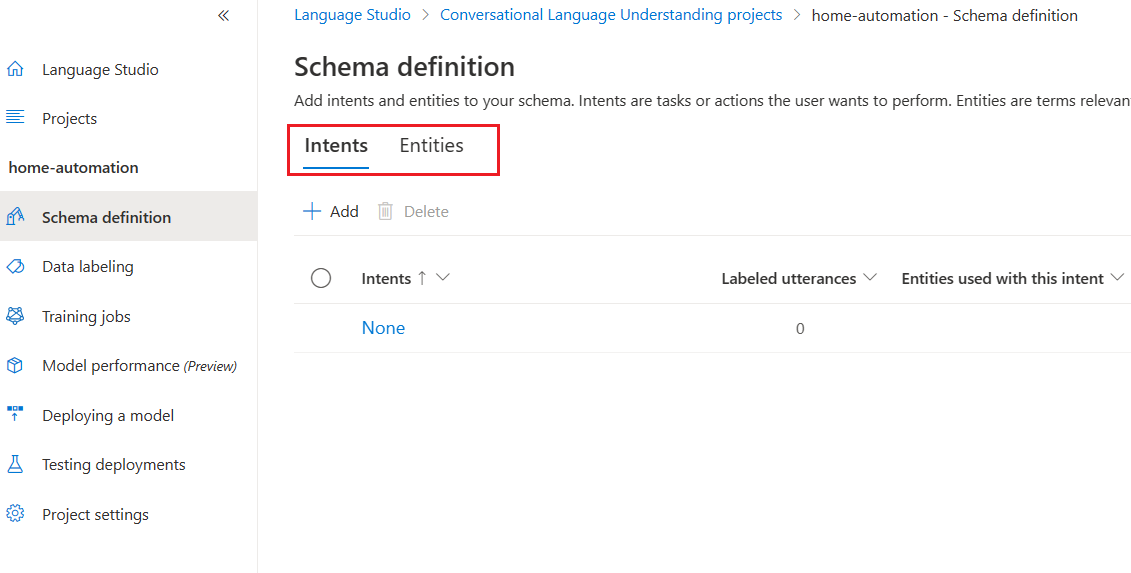Open Labeled utterances column dropdown
Image resolution: width=1131 pixels, height=573 pixels.
[870, 278]
